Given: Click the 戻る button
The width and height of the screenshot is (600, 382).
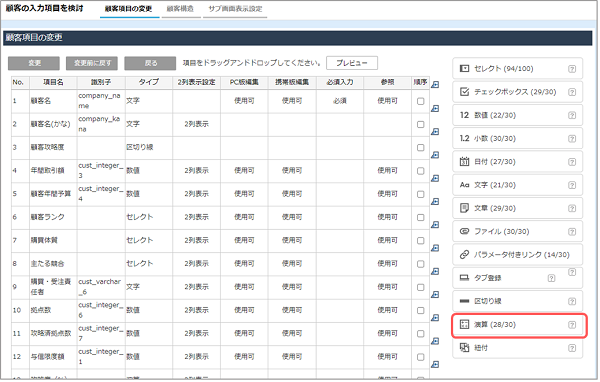Looking at the screenshot, I should tap(150, 63).
